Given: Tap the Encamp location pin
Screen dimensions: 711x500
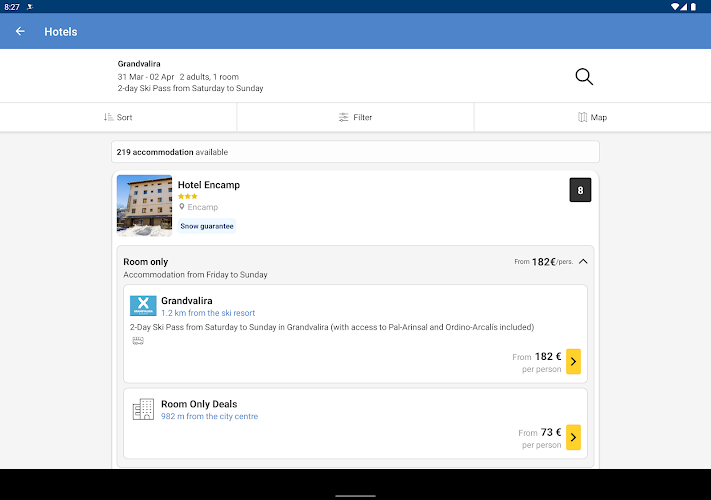Looking at the screenshot, I should click(181, 208).
